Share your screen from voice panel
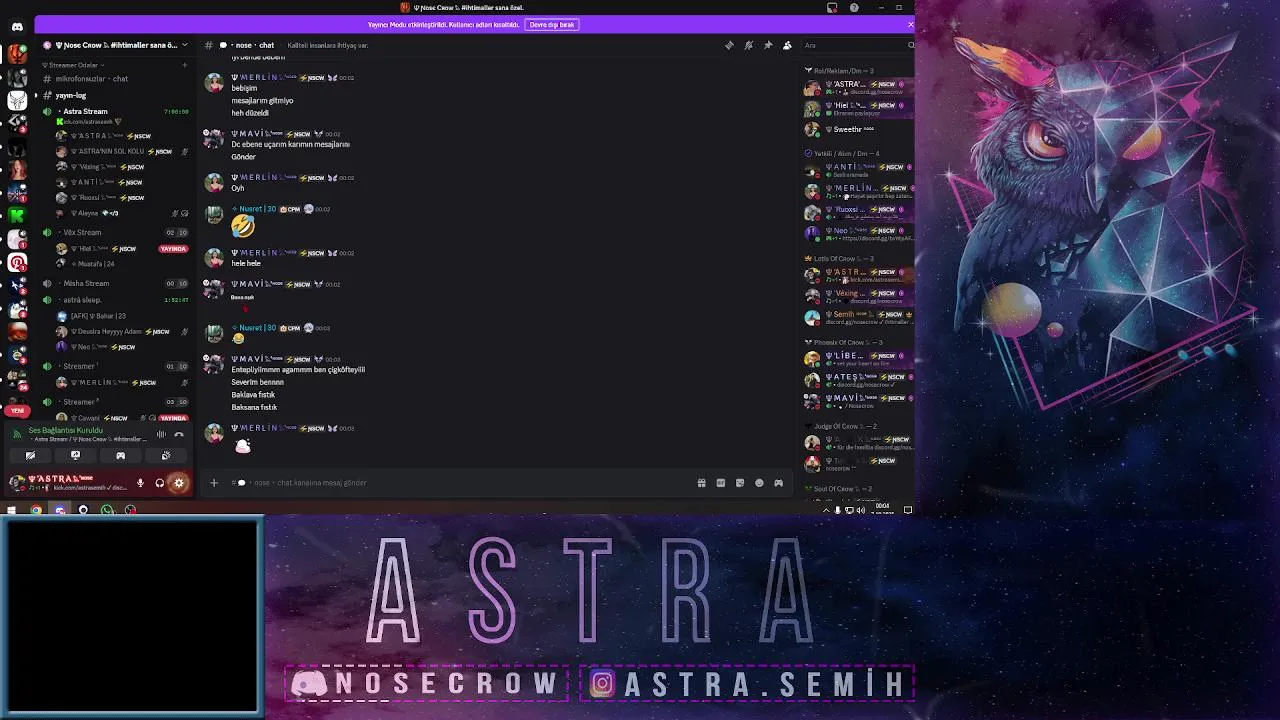Viewport: 1280px width, 720px height. tap(75, 456)
